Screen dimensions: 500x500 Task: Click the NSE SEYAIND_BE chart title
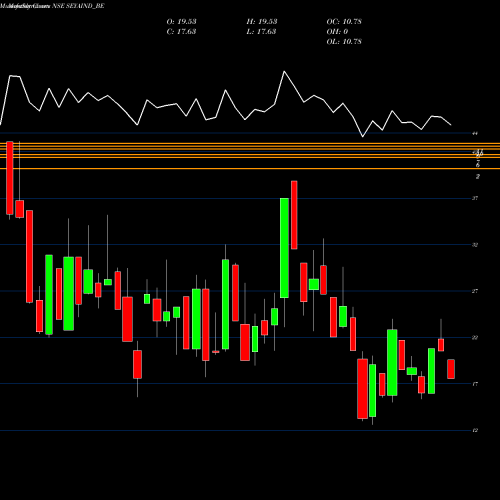coord(78,6)
